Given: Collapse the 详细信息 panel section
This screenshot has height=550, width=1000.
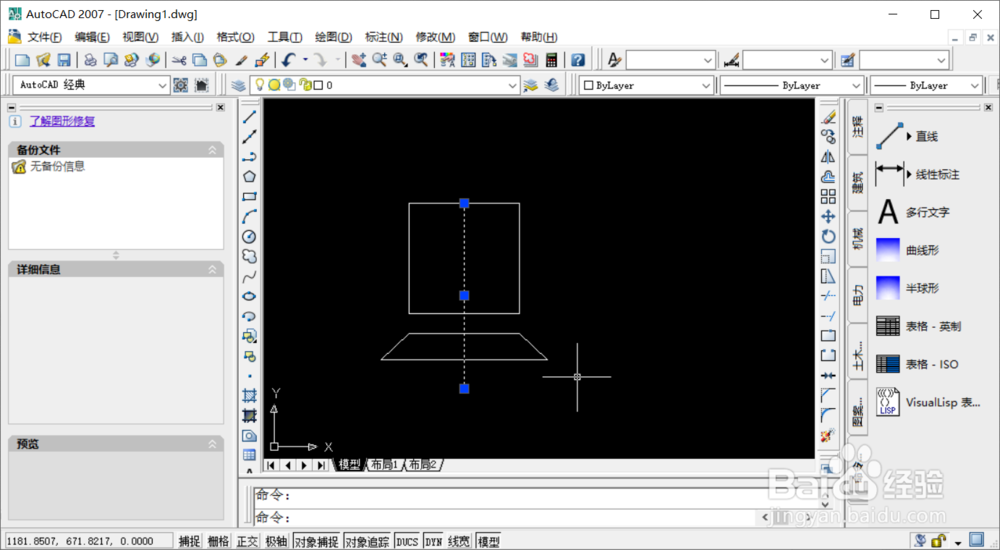Looking at the screenshot, I should click(212, 270).
